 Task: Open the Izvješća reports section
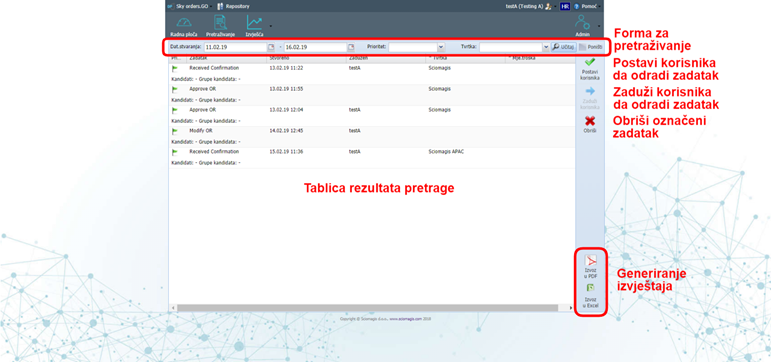tap(254, 27)
